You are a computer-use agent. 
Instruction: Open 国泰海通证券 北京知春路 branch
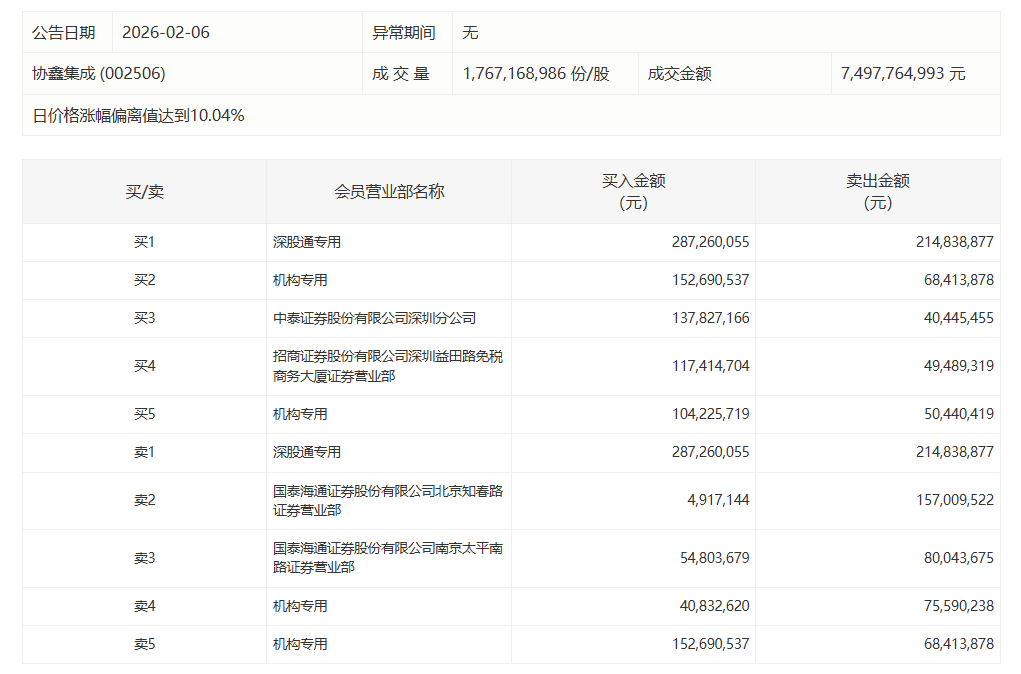[x=387, y=500]
